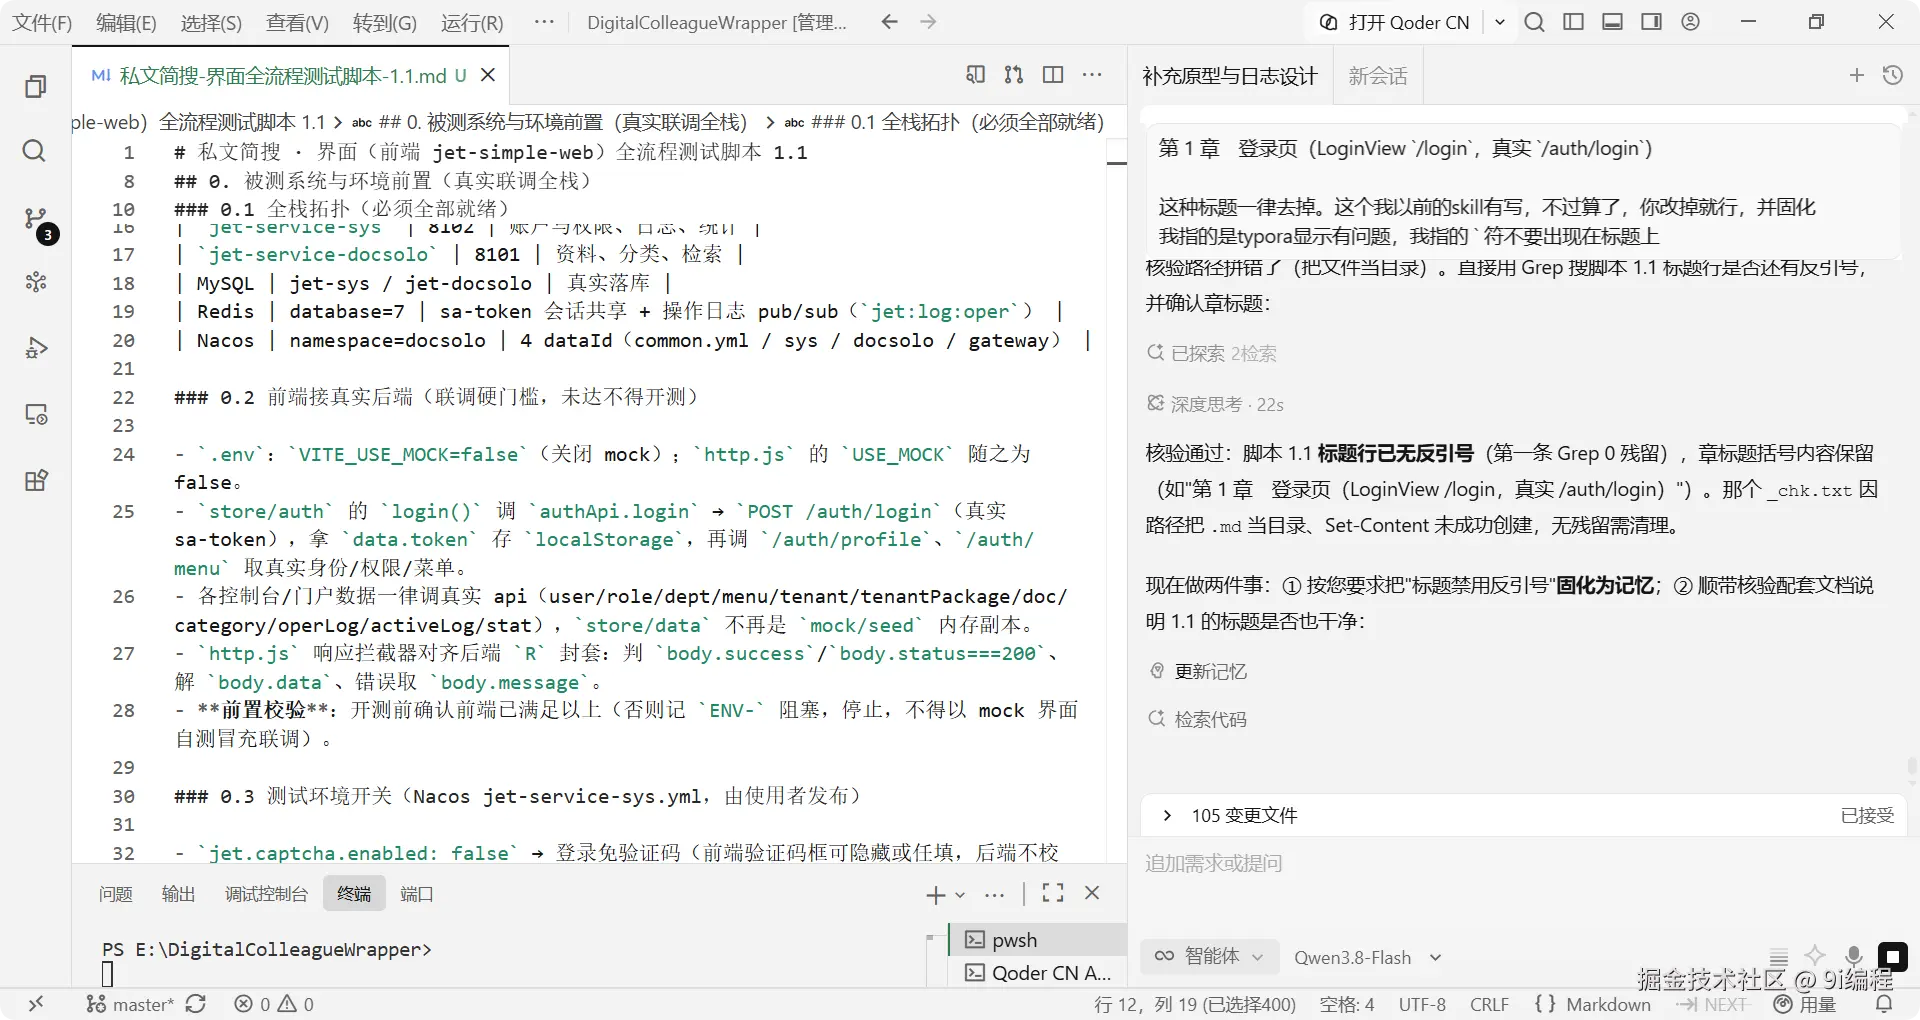The width and height of the screenshot is (1920, 1020).
Task: Open the 选择(S) menu
Action: [211, 22]
